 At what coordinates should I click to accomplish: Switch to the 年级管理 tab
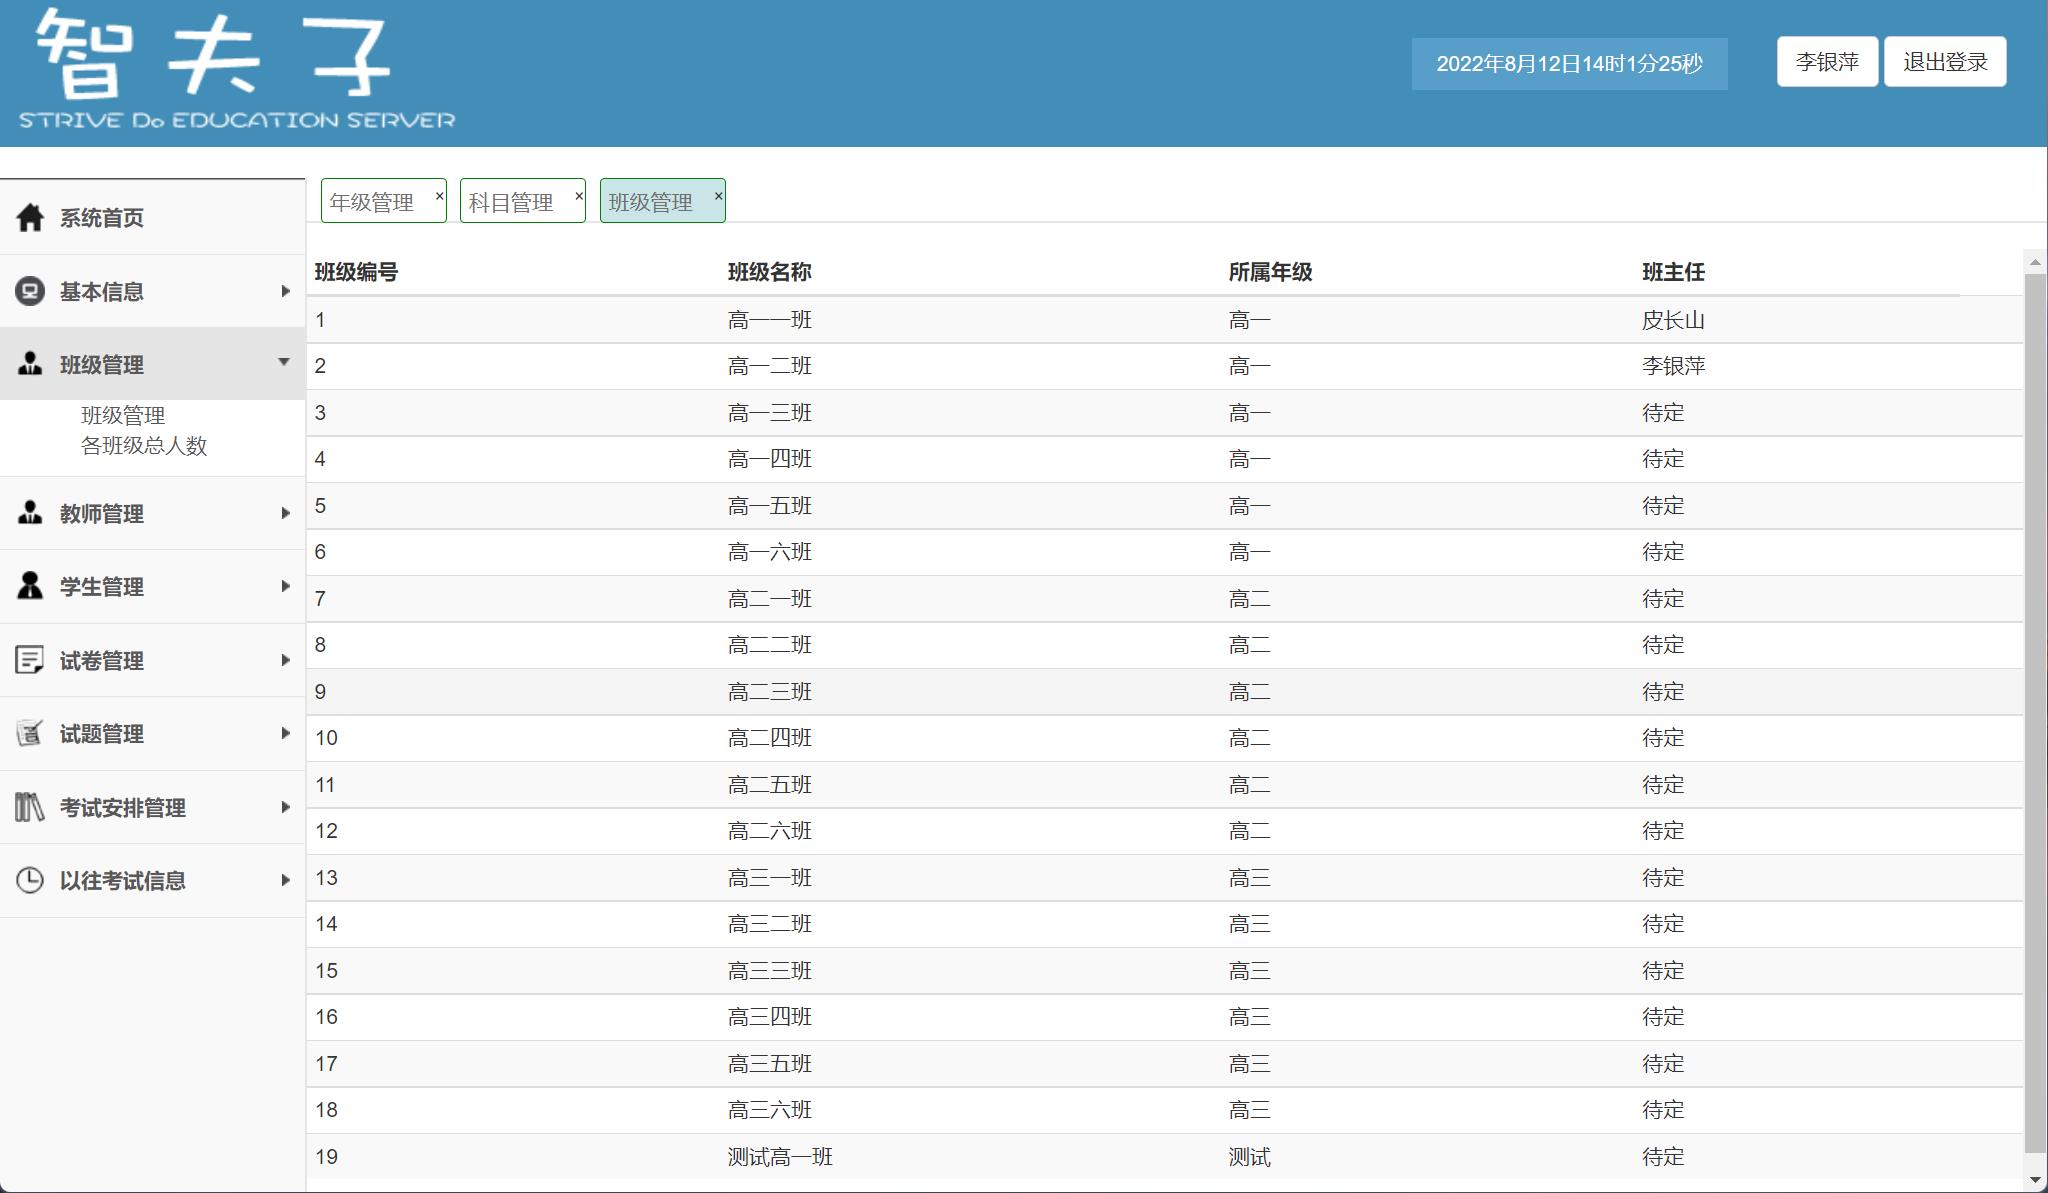click(x=372, y=203)
